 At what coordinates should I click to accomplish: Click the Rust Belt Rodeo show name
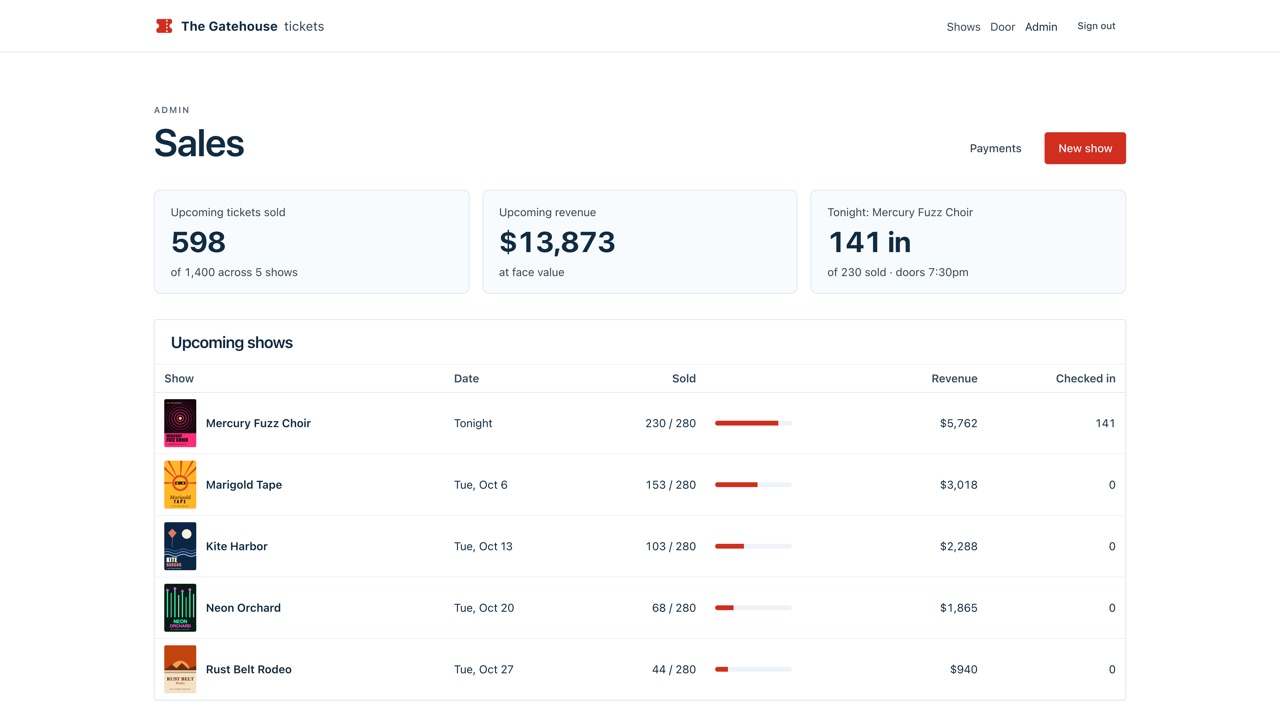tap(249, 669)
